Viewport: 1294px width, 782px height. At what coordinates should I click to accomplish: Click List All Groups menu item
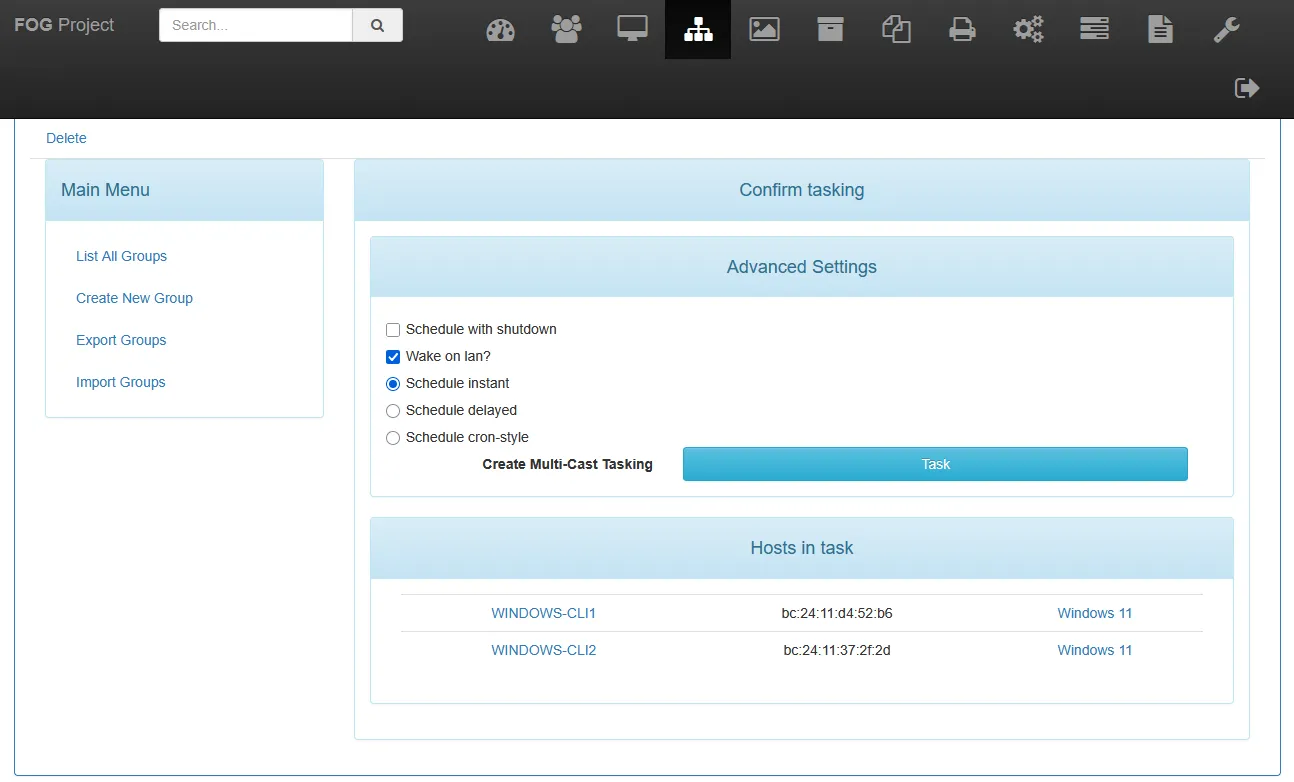[121, 256]
